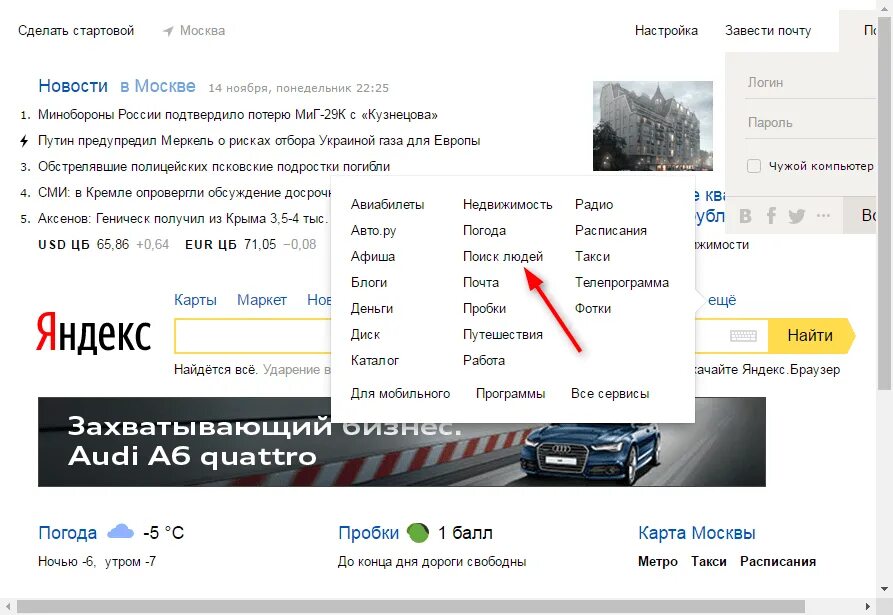893x615 pixels.
Task: Open Расписания in the popup menu
Action: coord(611,231)
